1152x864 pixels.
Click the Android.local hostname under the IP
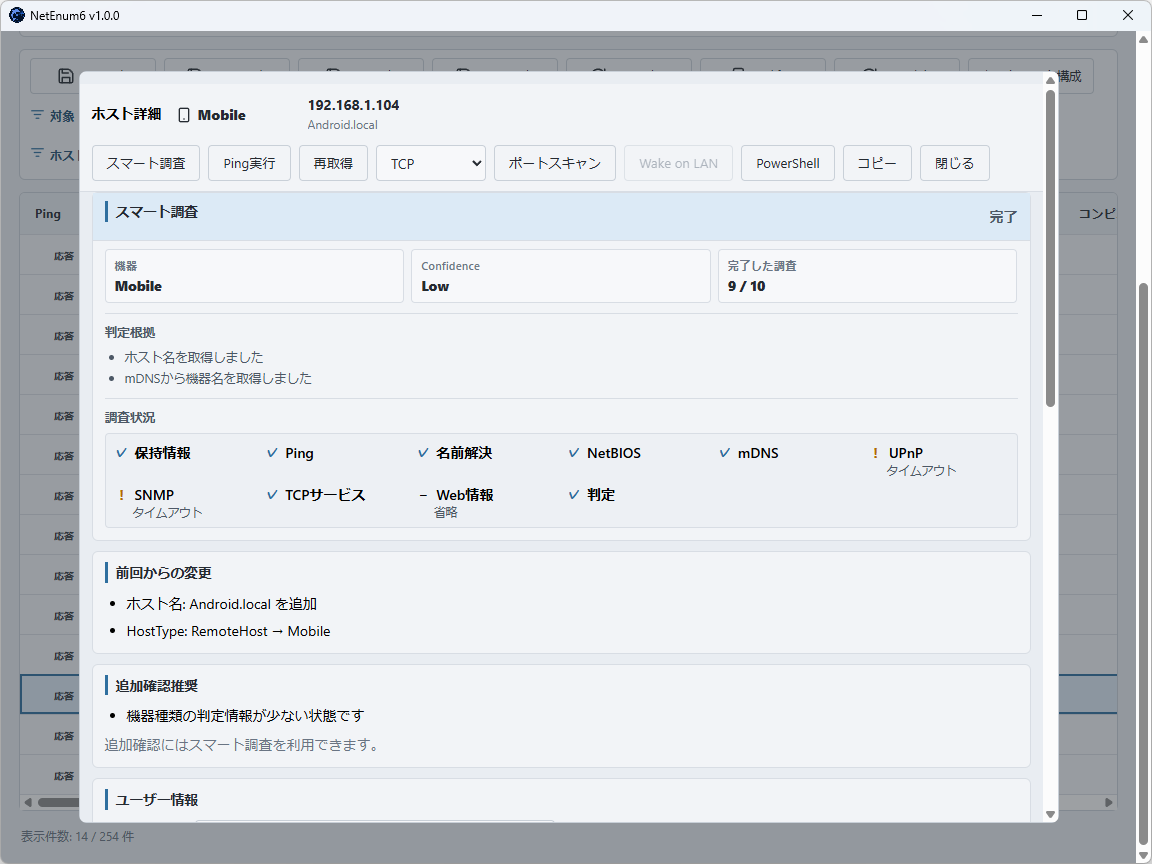click(342, 125)
